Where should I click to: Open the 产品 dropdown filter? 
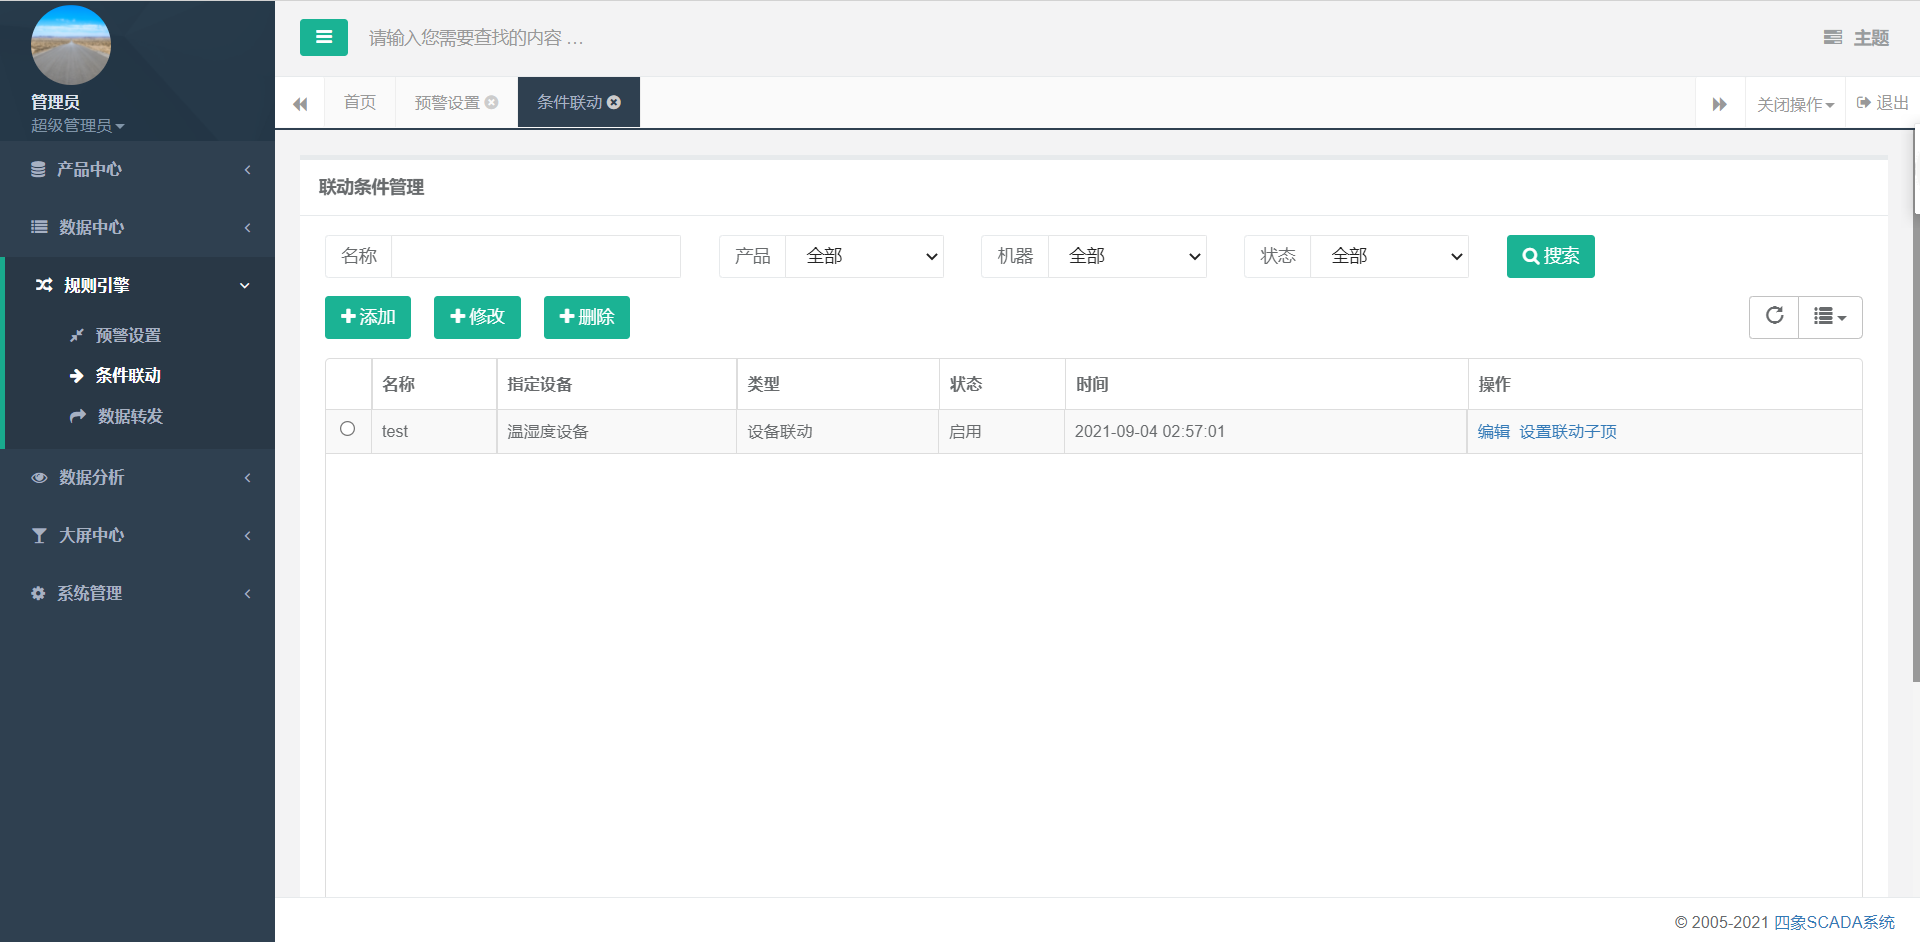pyautogui.click(x=864, y=256)
